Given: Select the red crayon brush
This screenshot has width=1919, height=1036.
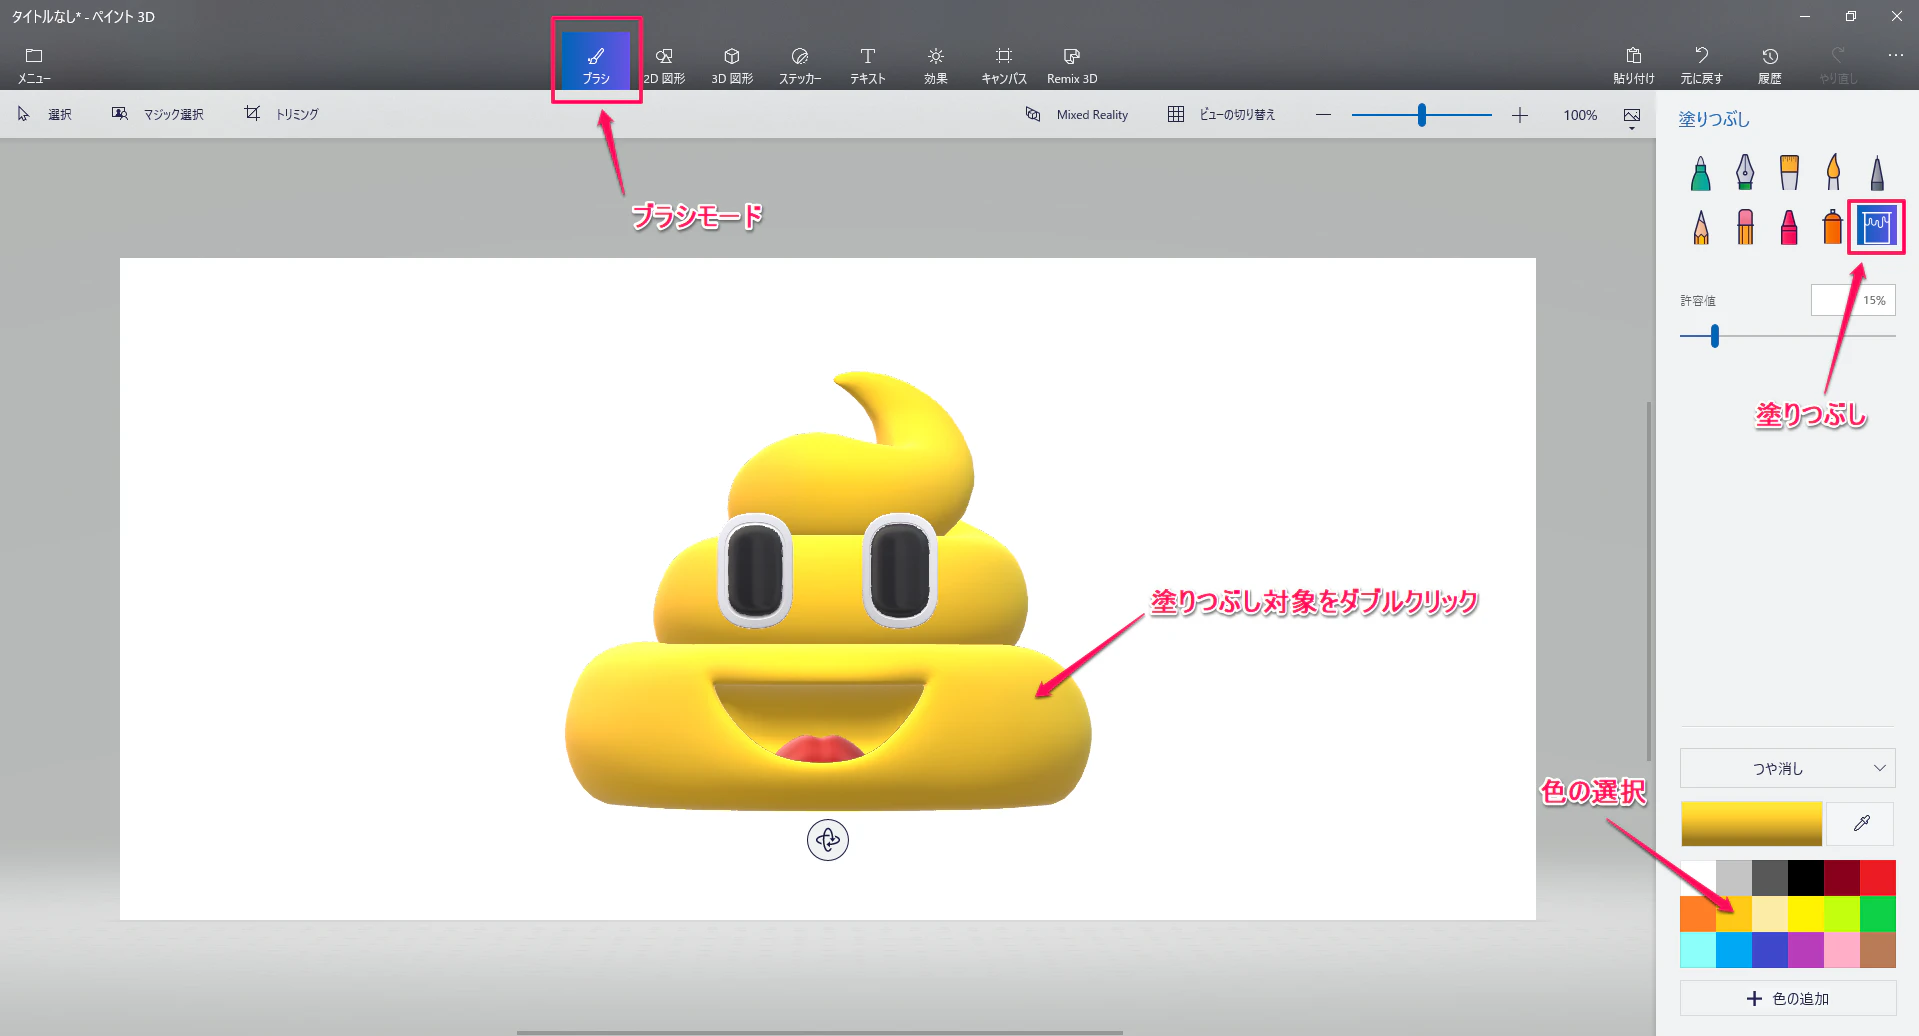Looking at the screenshot, I should (x=1789, y=227).
